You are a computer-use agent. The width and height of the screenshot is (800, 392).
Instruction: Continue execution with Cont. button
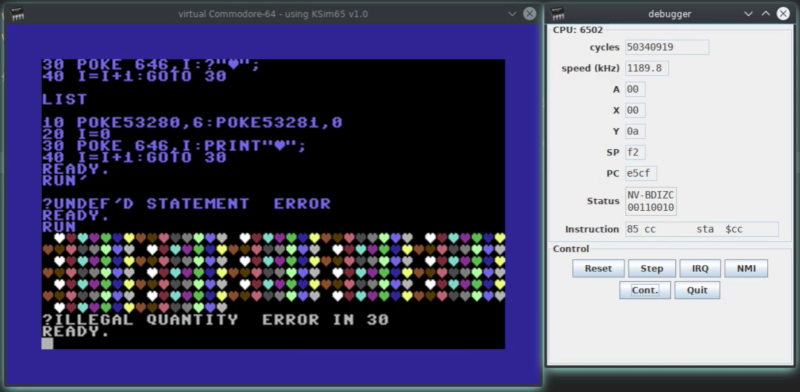point(645,290)
